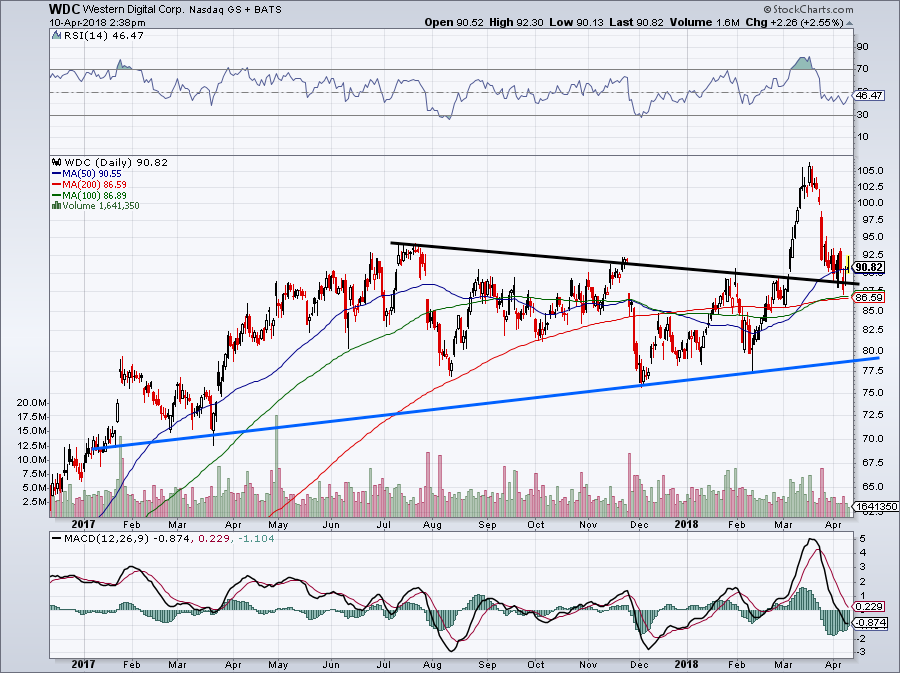Click the WDC (Daily) 90.82 legend entry
Image resolution: width=900 pixels, height=673 pixels.
tap(116, 162)
